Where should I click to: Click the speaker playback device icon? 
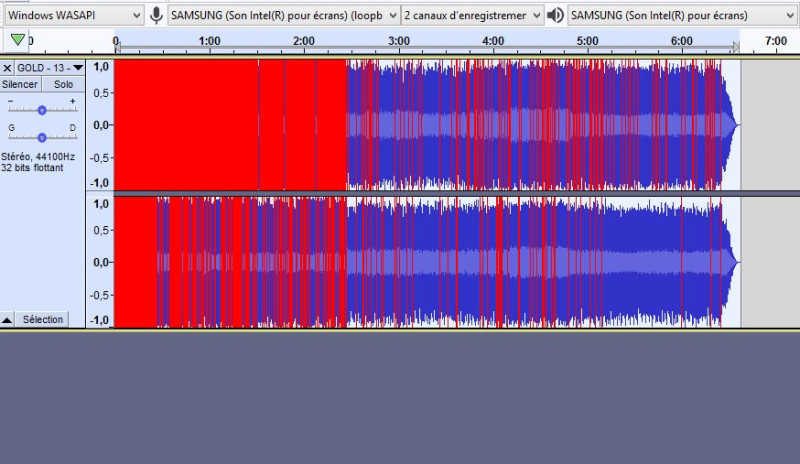(x=556, y=15)
